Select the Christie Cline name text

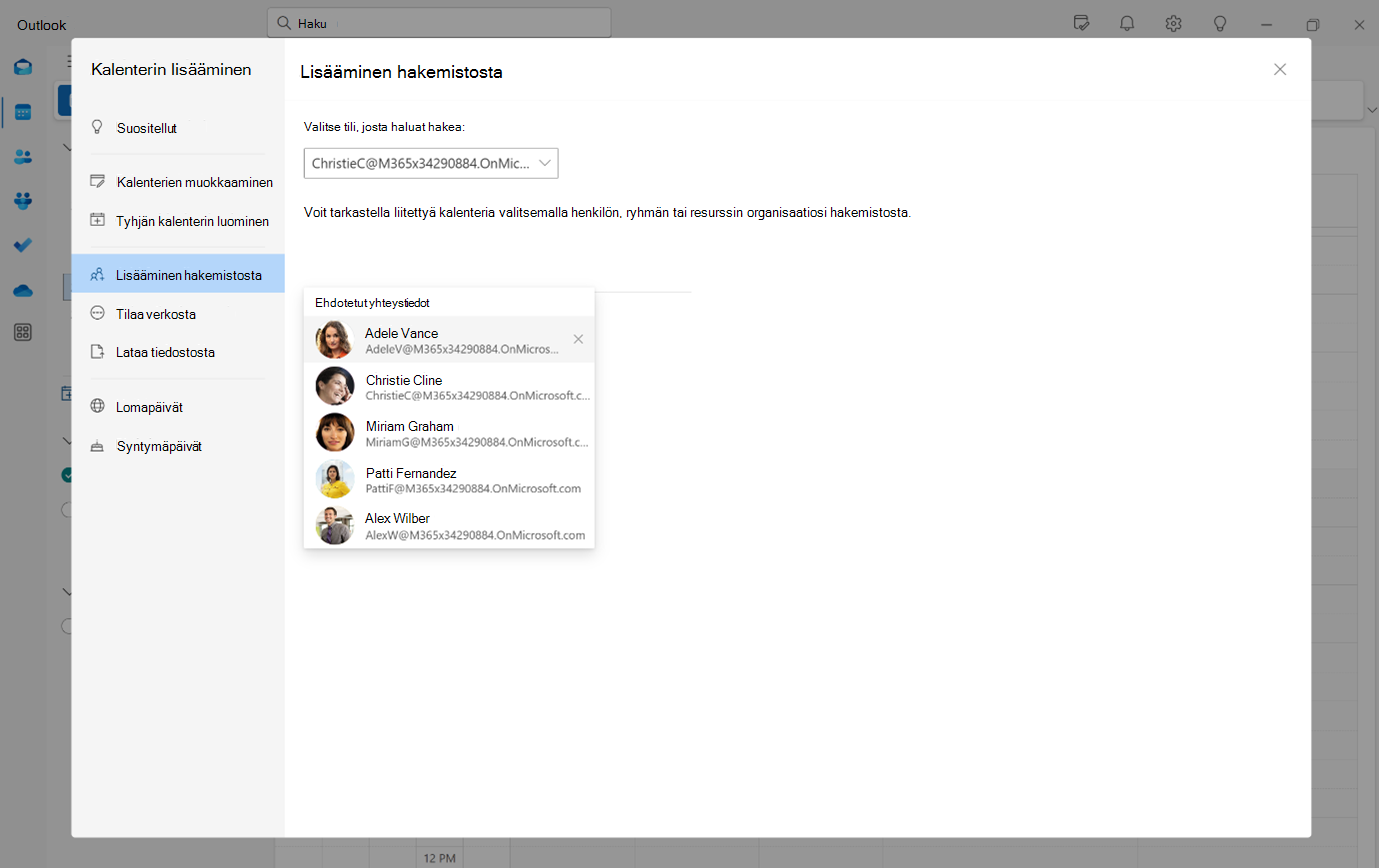404,380
